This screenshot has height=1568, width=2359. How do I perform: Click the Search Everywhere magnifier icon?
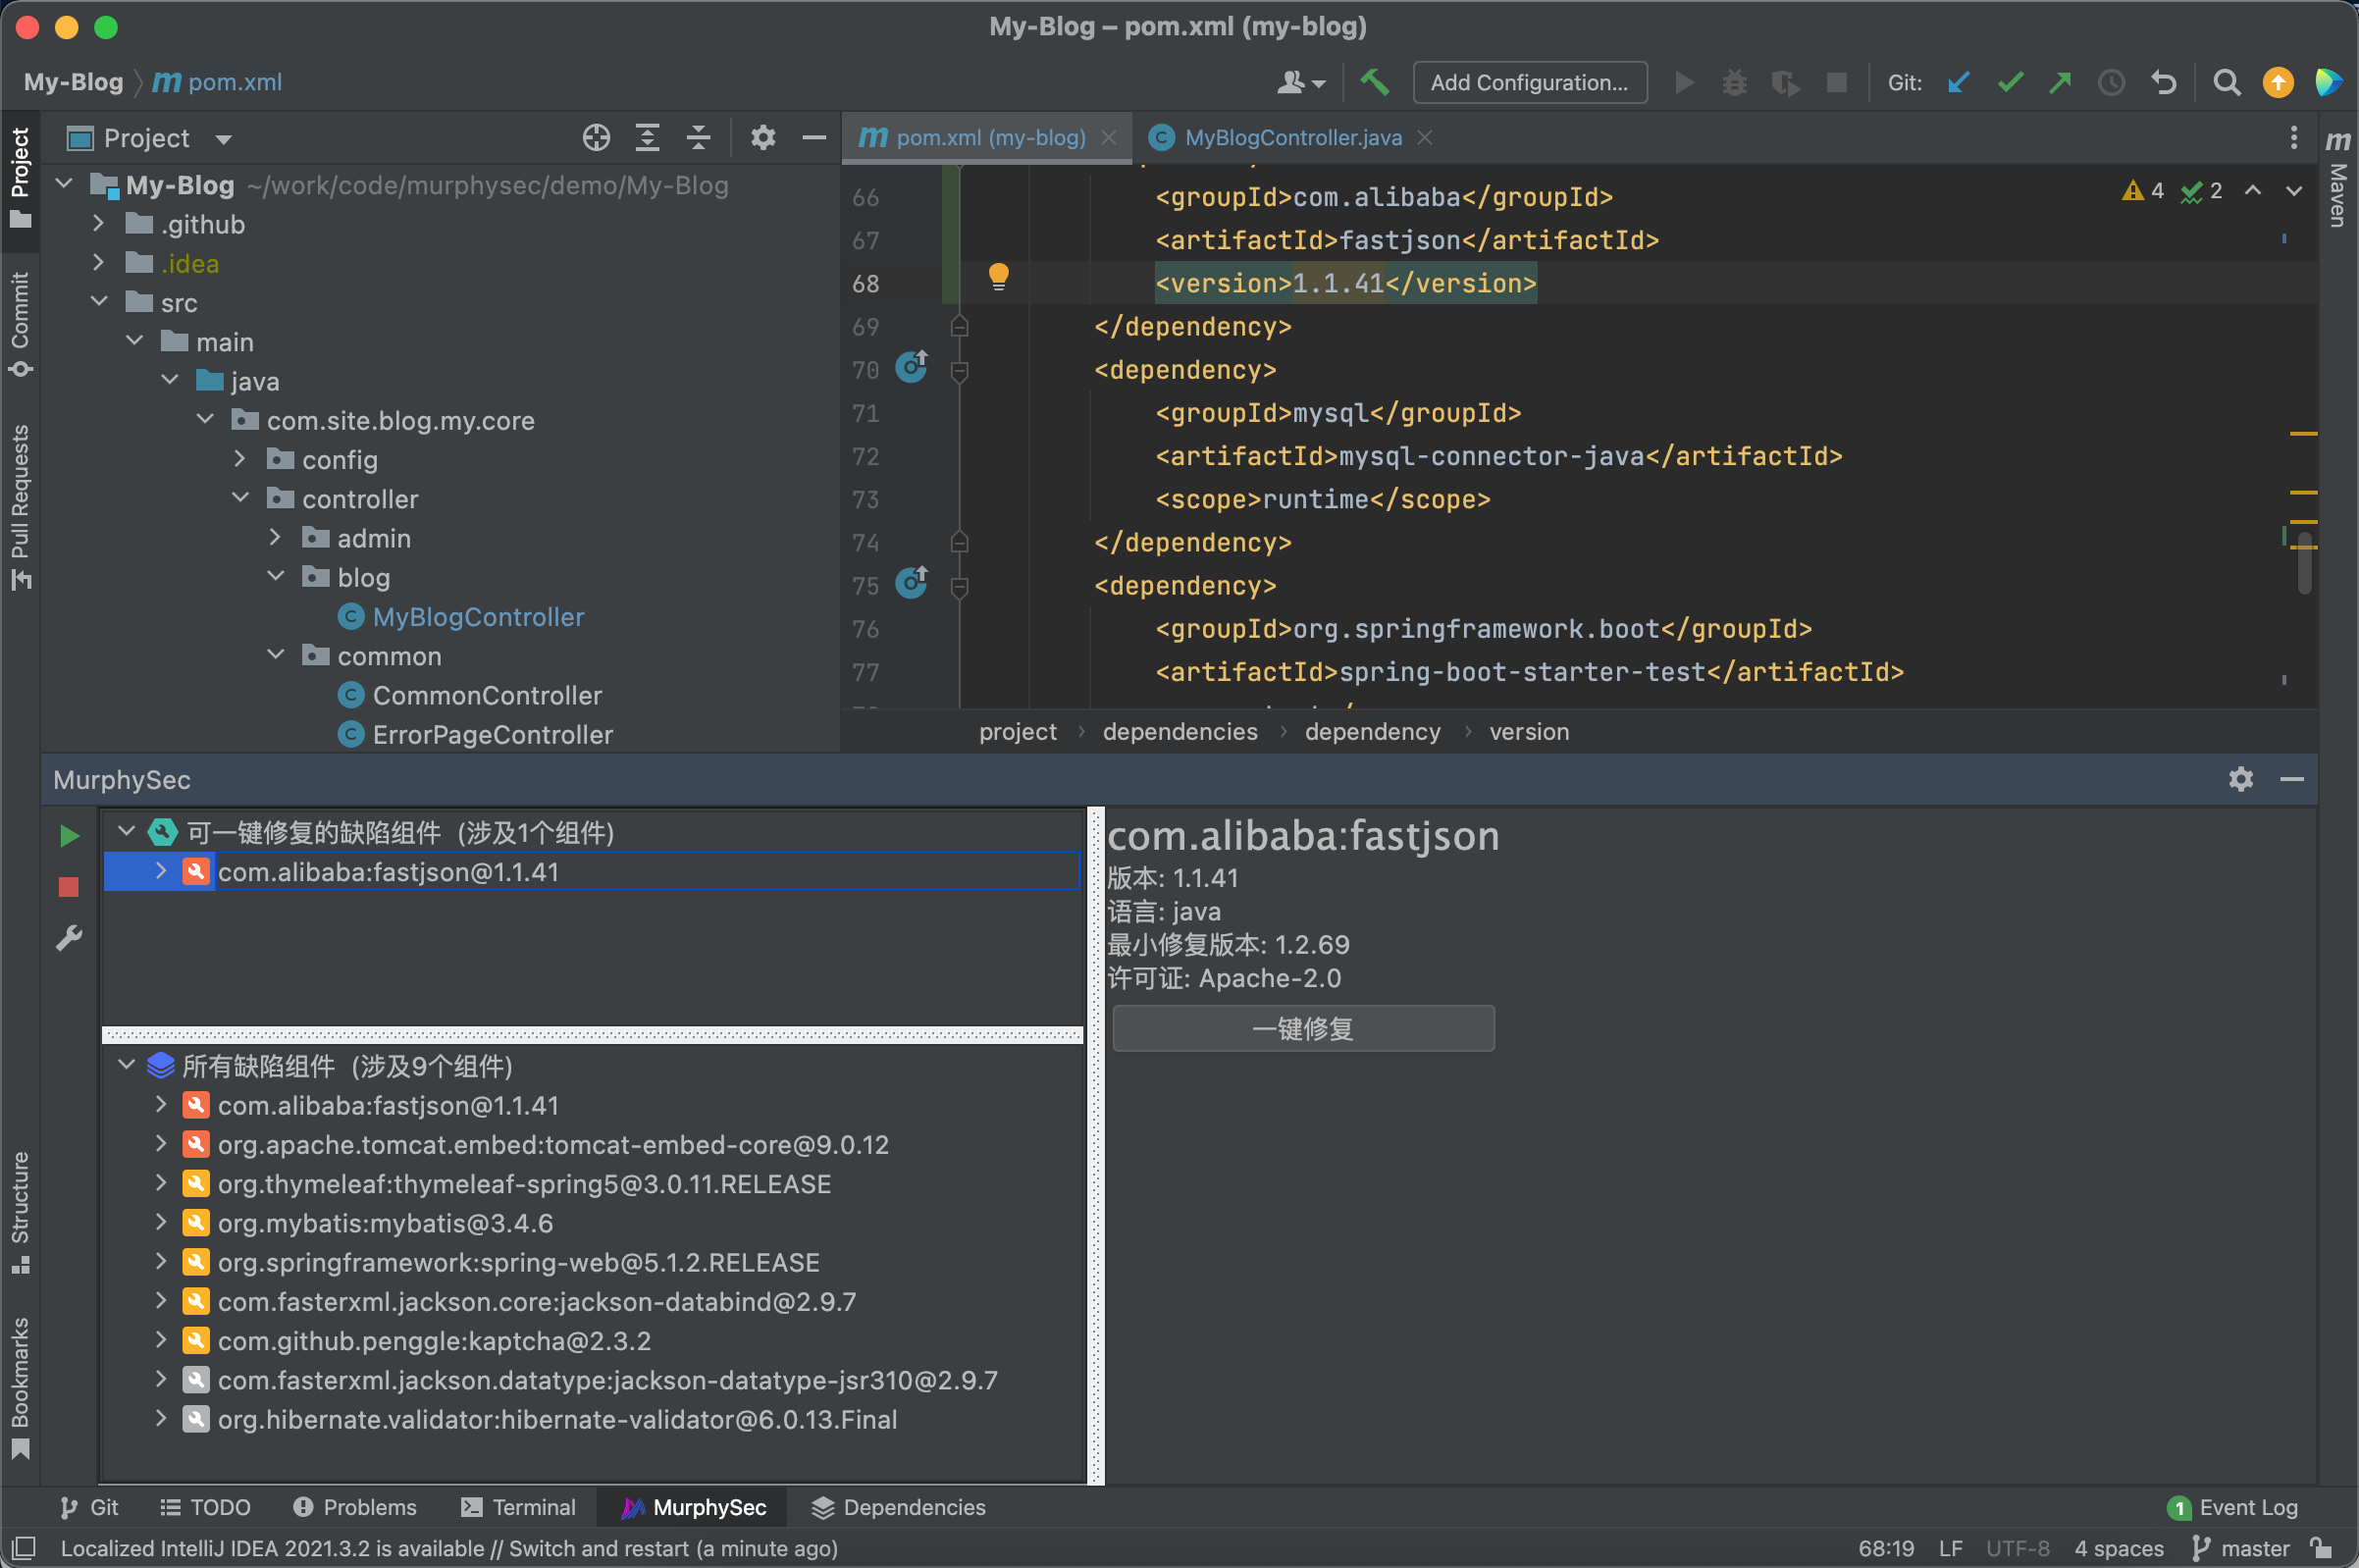pyautogui.click(x=2226, y=82)
